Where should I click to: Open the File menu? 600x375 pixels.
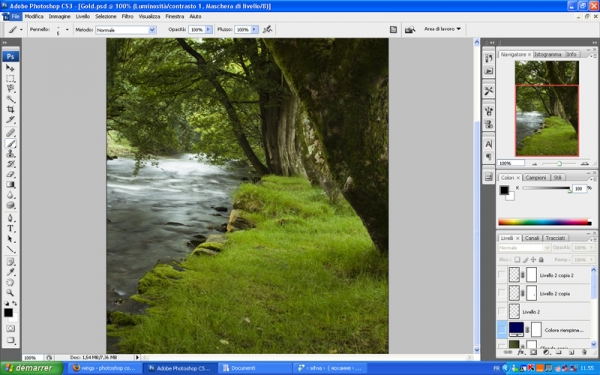point(15,16)
